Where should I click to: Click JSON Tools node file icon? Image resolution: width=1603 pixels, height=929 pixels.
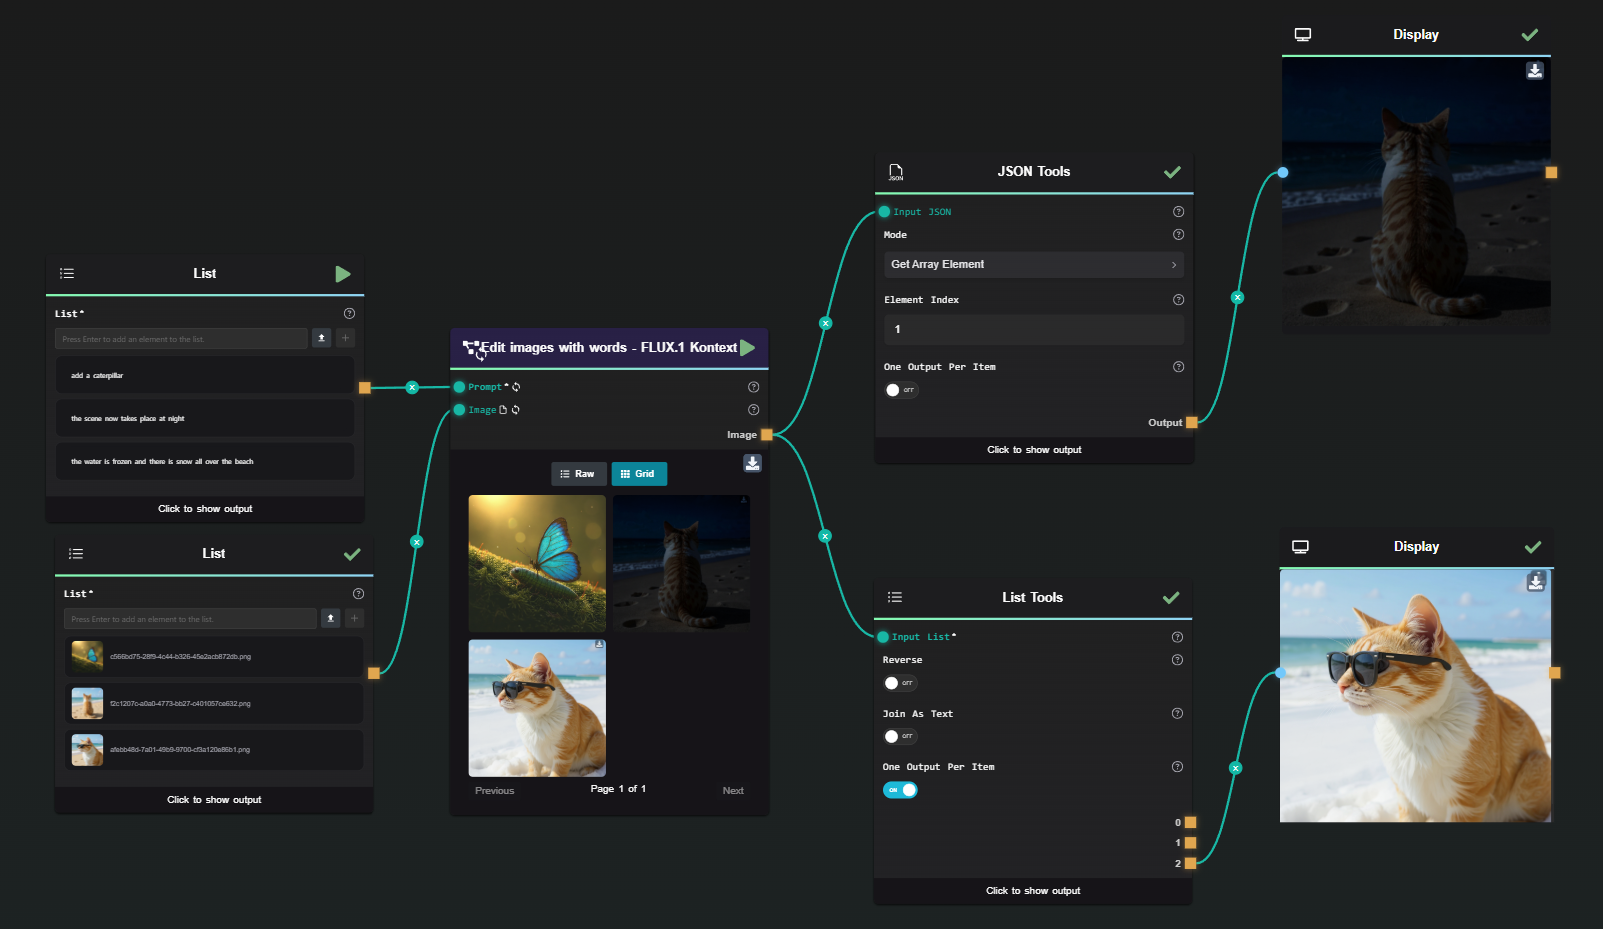[896, 172]
